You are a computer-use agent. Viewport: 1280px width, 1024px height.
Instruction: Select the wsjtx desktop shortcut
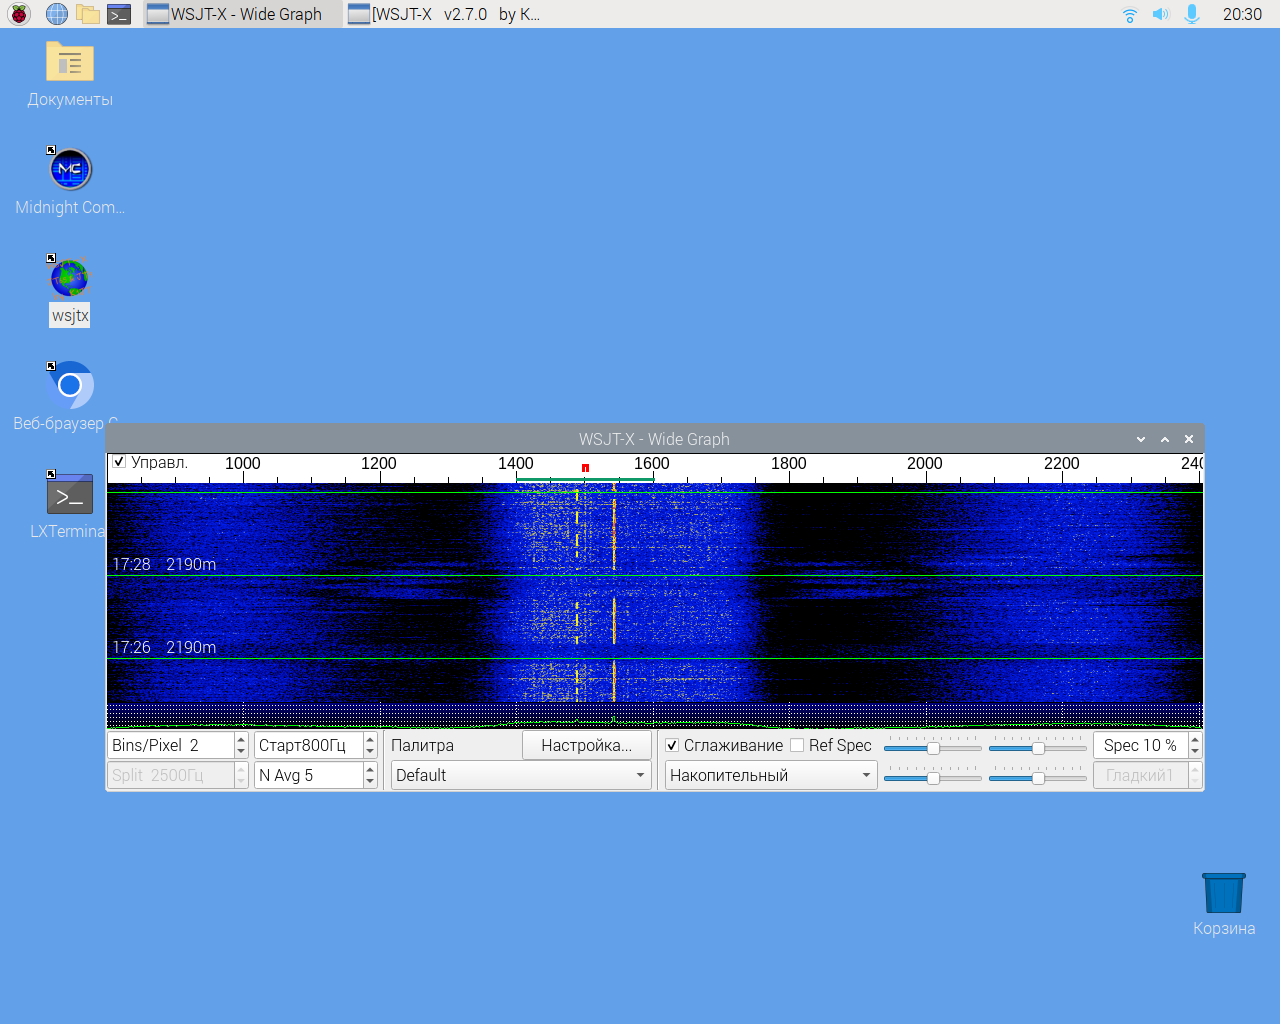tap(69, 288)
